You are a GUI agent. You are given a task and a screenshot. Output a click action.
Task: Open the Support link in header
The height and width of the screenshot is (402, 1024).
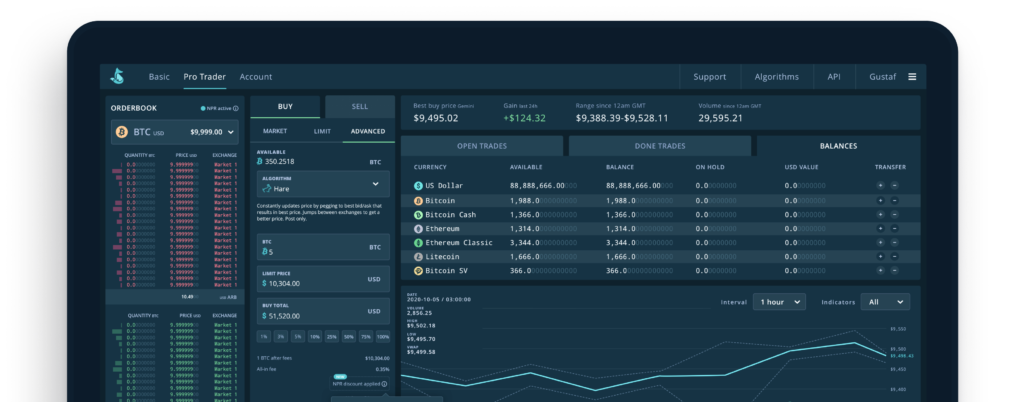(709, 77)
